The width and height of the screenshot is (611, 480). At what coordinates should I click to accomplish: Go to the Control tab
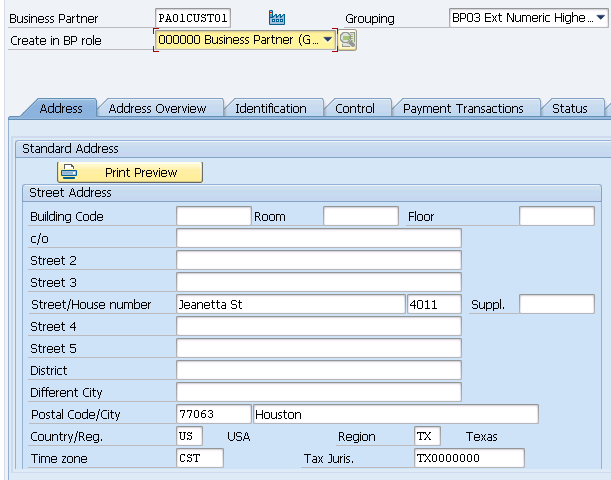tap(355, 108)
